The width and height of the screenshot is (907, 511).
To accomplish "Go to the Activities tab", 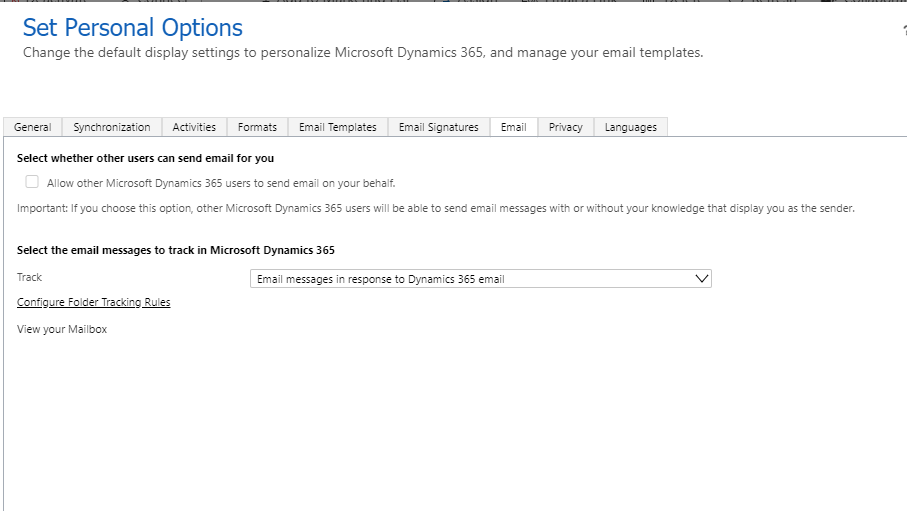I will (194, 127).
